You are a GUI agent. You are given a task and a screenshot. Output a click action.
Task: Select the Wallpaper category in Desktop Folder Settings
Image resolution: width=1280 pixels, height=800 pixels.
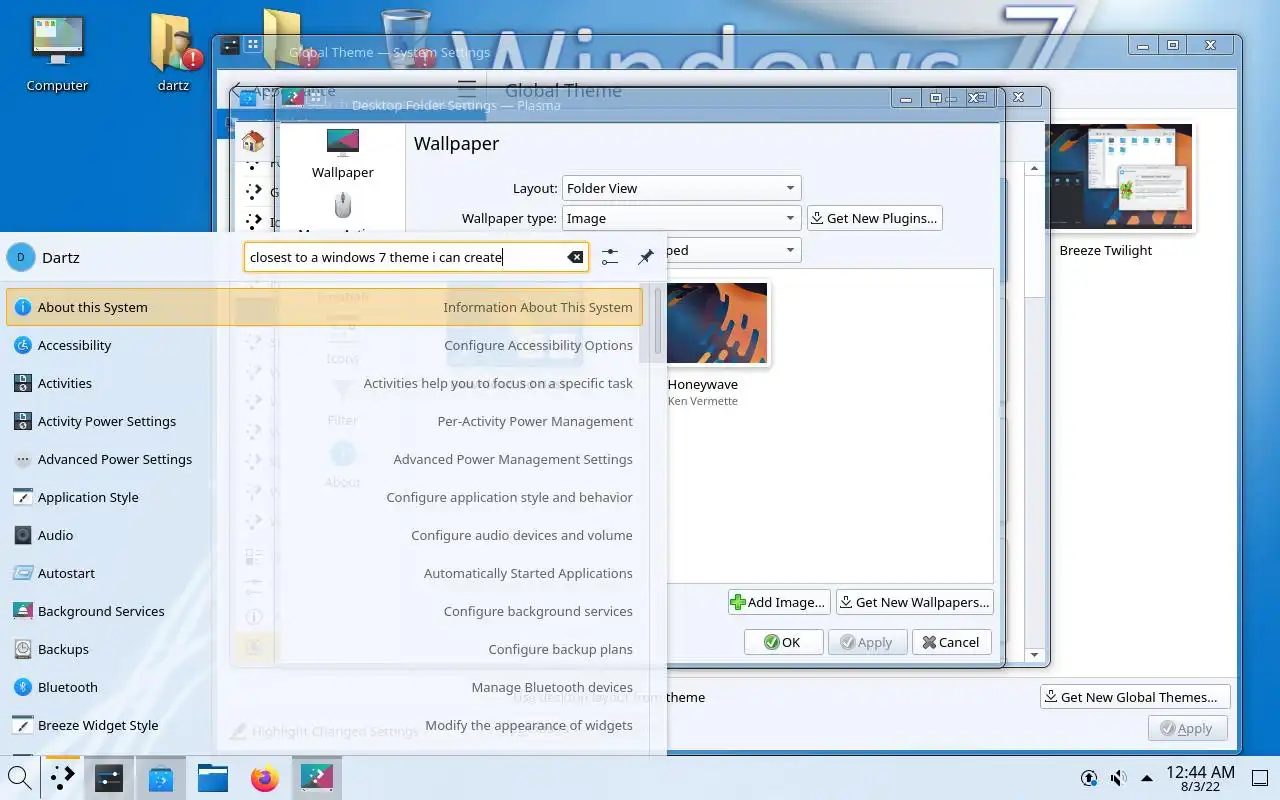[342, 154]
